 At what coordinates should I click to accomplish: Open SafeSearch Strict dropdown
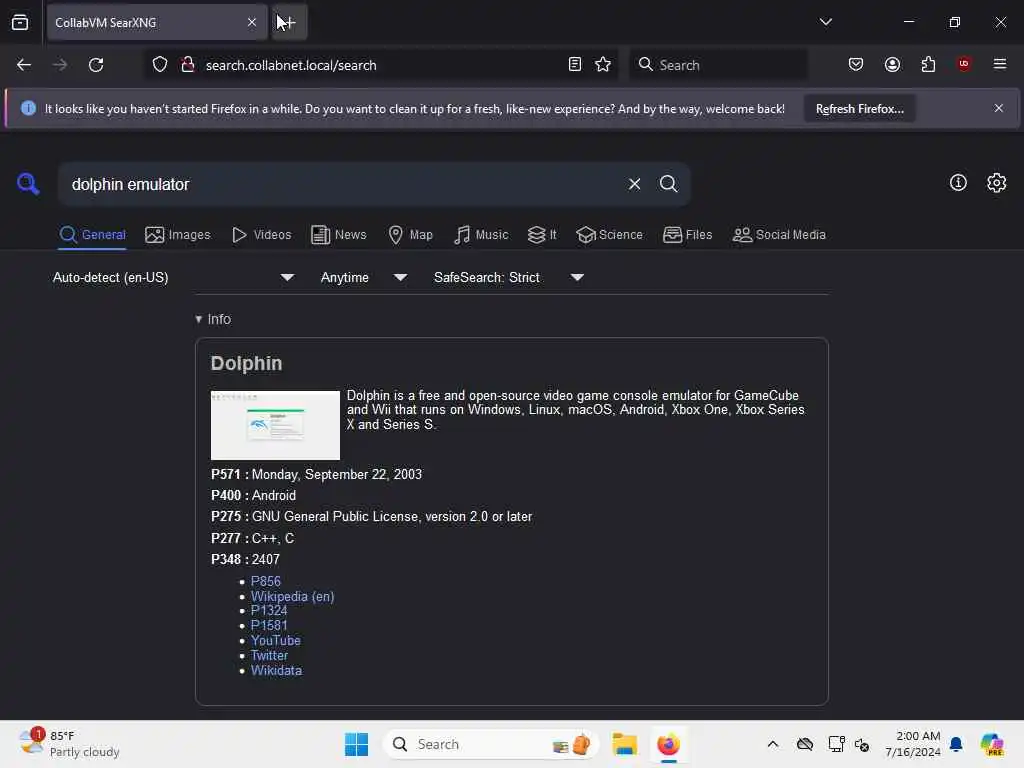pyautogui.click(x=509, y=278)
